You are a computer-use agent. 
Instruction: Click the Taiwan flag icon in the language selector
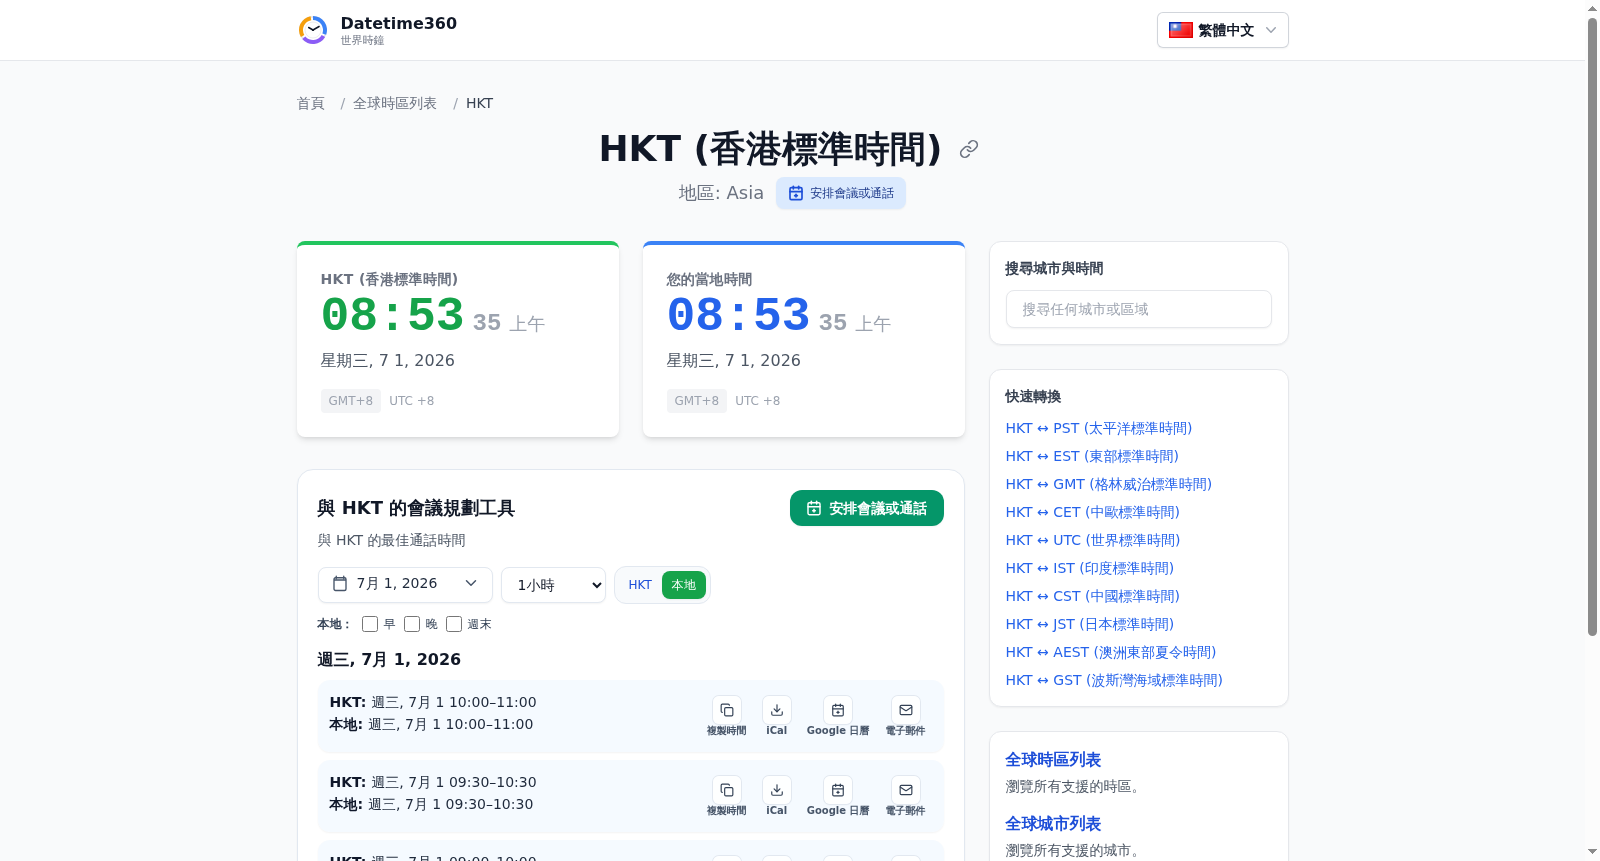click(1181, 30)
